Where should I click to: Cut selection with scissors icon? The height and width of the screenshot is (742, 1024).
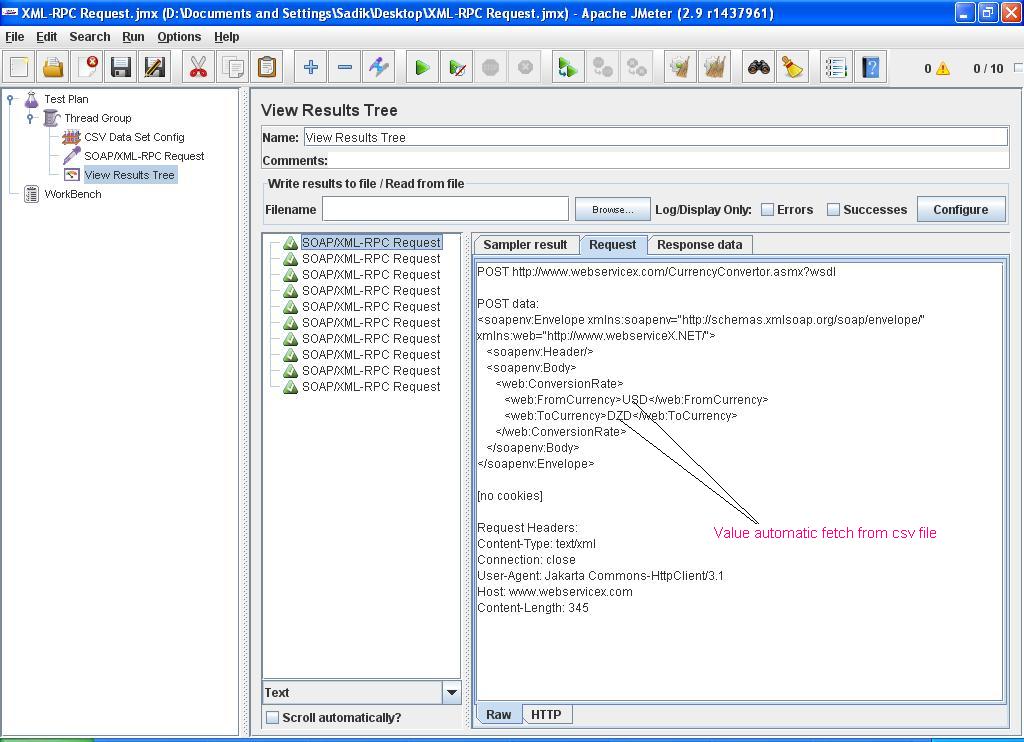[x=199, y=67]
